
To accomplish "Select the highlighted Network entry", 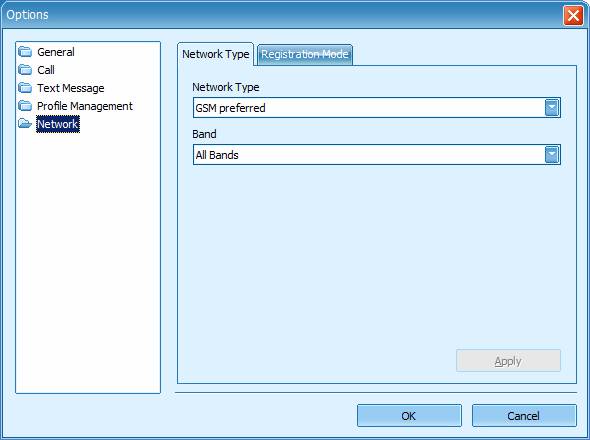I will [x=58, y=124].
